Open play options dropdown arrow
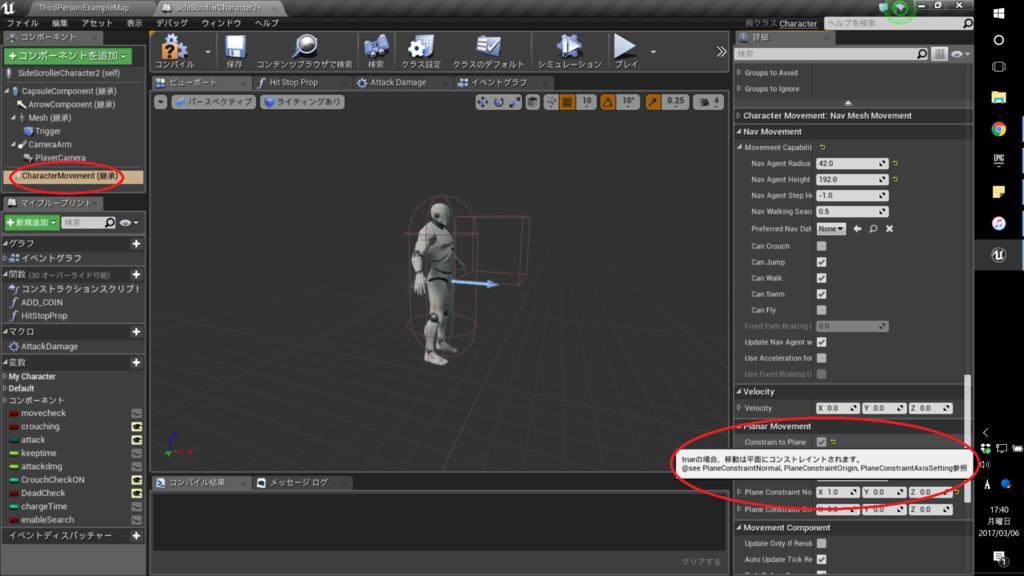This screenshot has height=576, width=1024. 653,52
